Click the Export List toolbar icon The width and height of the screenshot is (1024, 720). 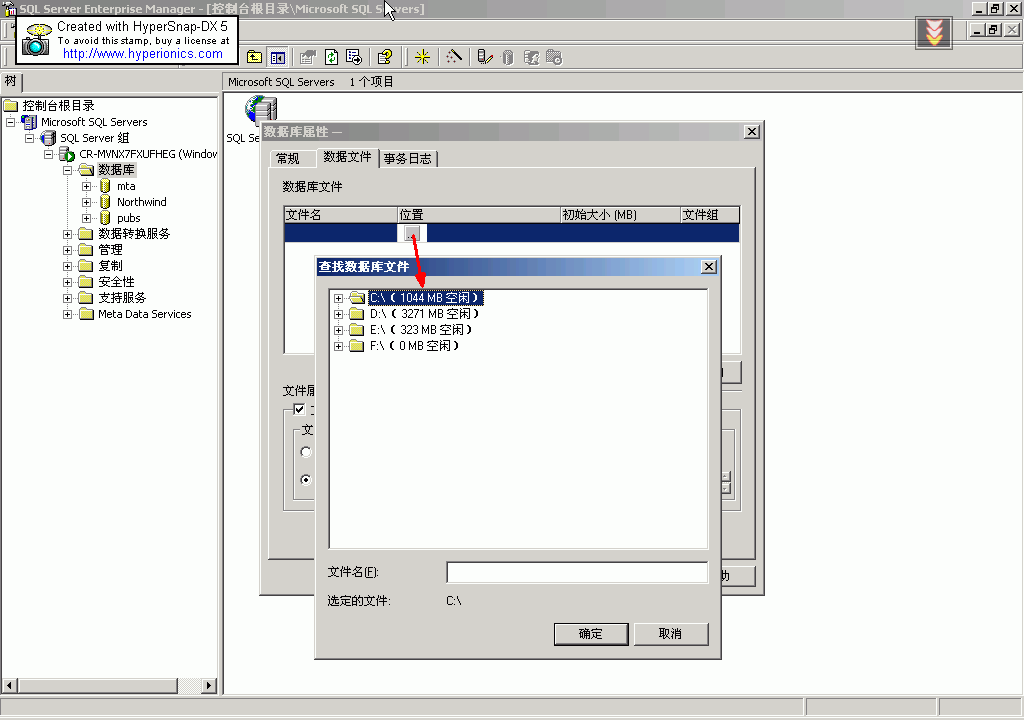(354, 57)
